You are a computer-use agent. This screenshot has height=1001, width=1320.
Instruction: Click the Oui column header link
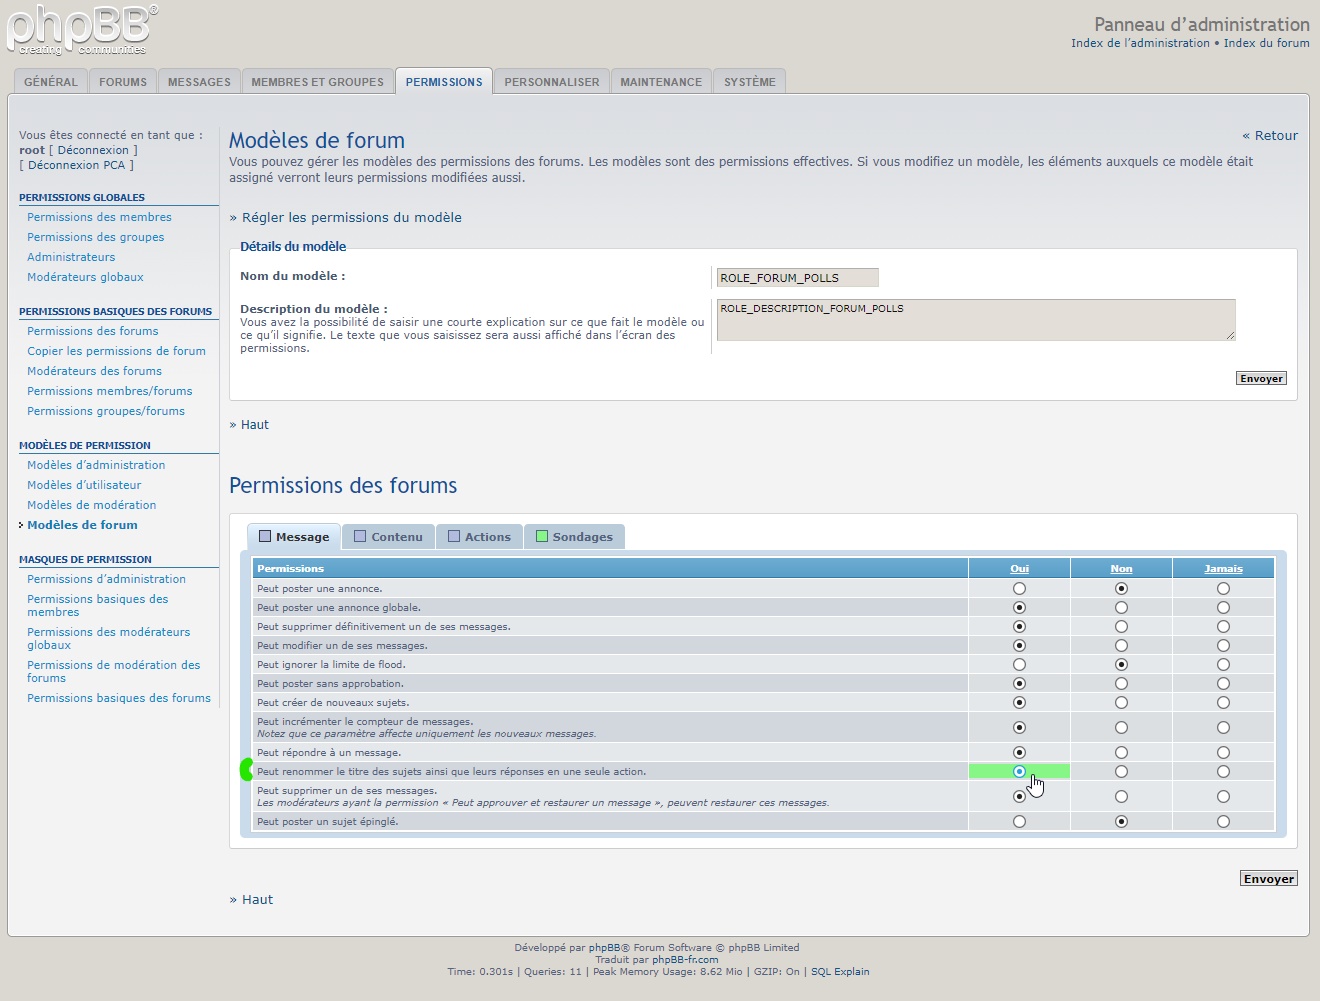[1019, 569]
